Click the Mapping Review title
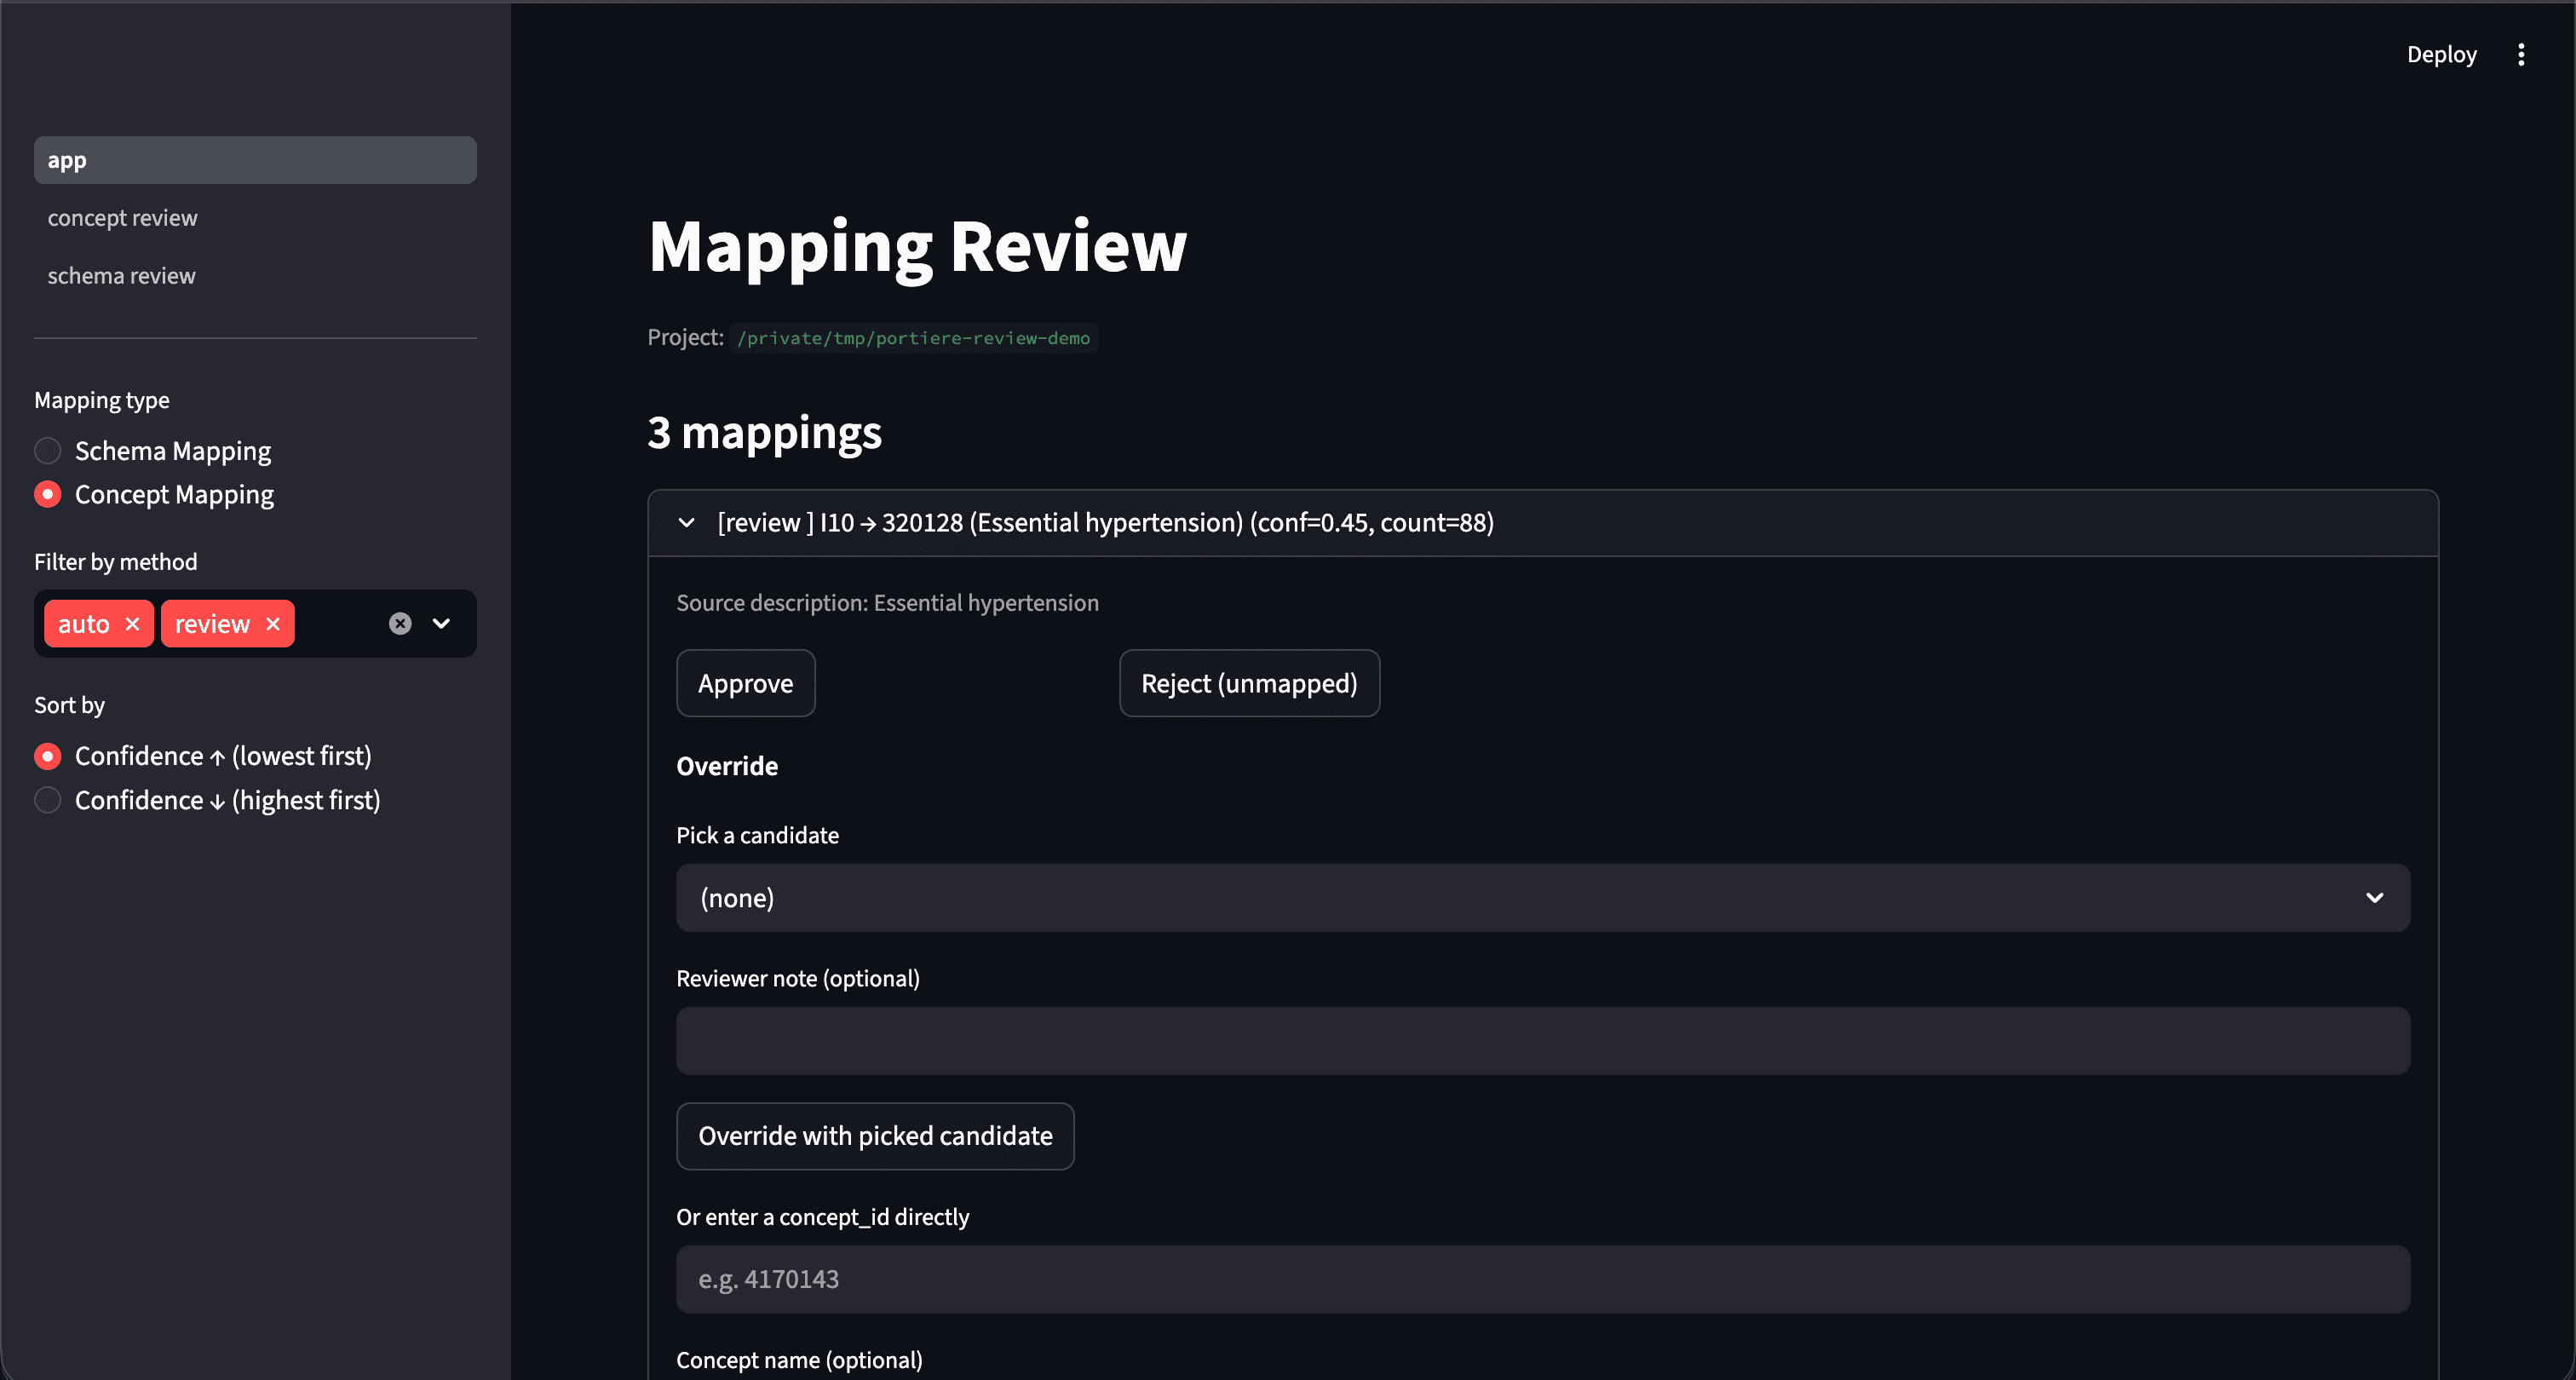Screen dimensions: 2576x1380 tap(917, 247)
